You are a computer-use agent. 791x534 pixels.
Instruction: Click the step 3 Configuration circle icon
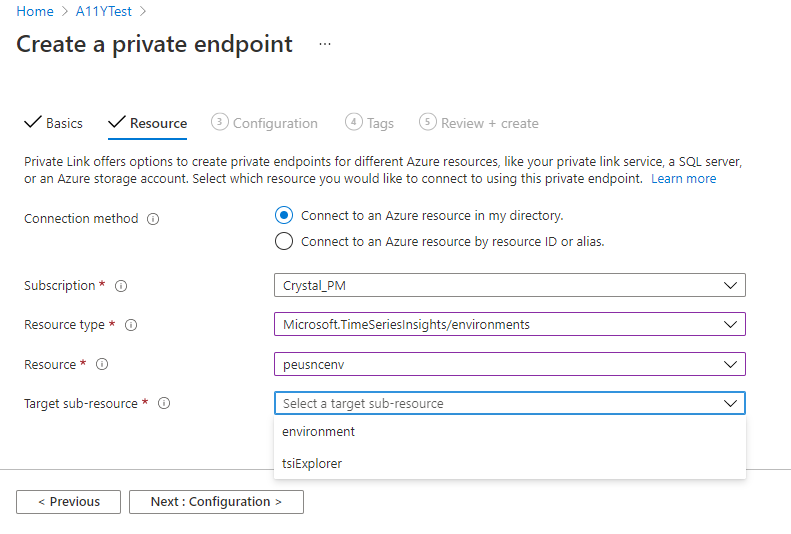click(x=220, y=122)
